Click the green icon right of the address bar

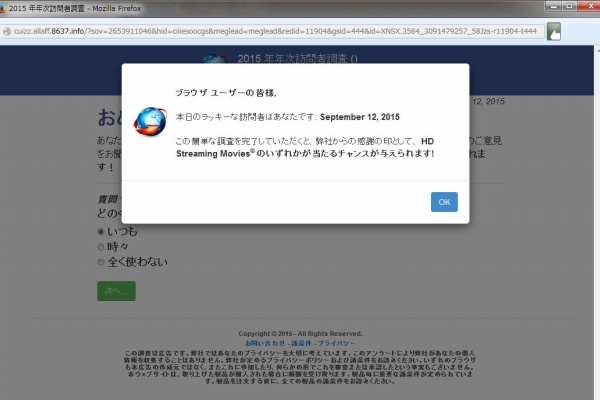click(x=554, y=31)
